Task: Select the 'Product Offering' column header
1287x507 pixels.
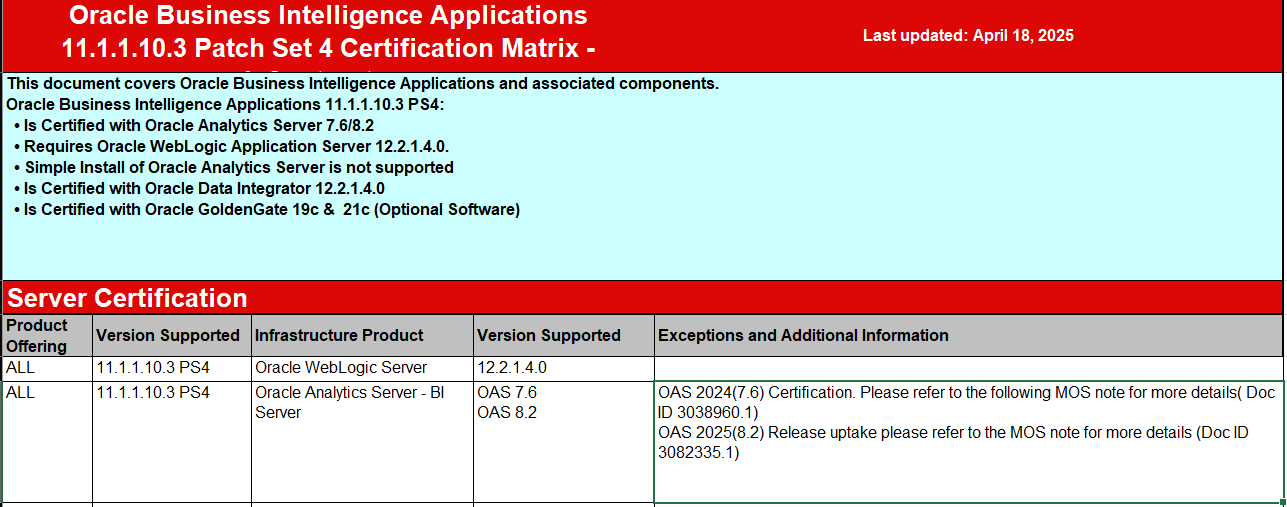Action: tap(47, 335)
